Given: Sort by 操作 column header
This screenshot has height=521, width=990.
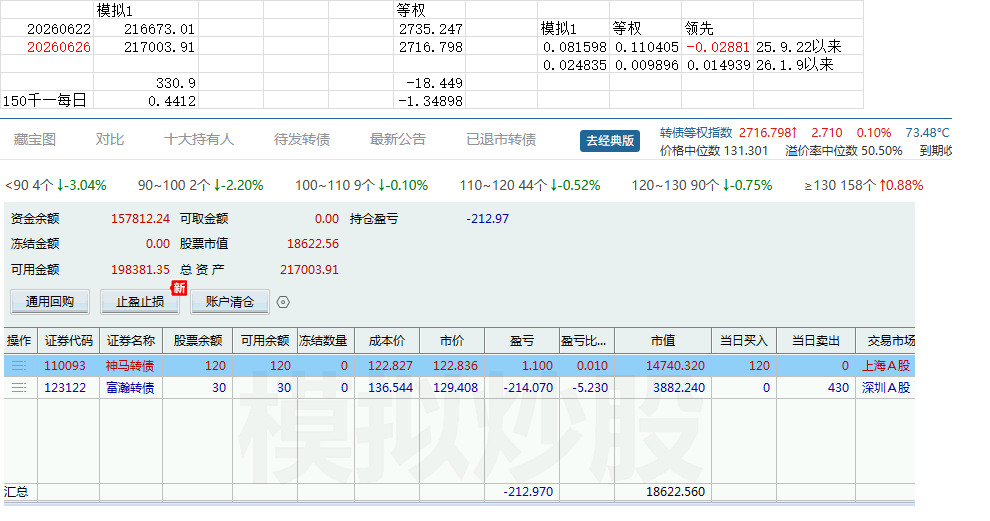Looking at the screenshot, I should [x=20, y=341].
